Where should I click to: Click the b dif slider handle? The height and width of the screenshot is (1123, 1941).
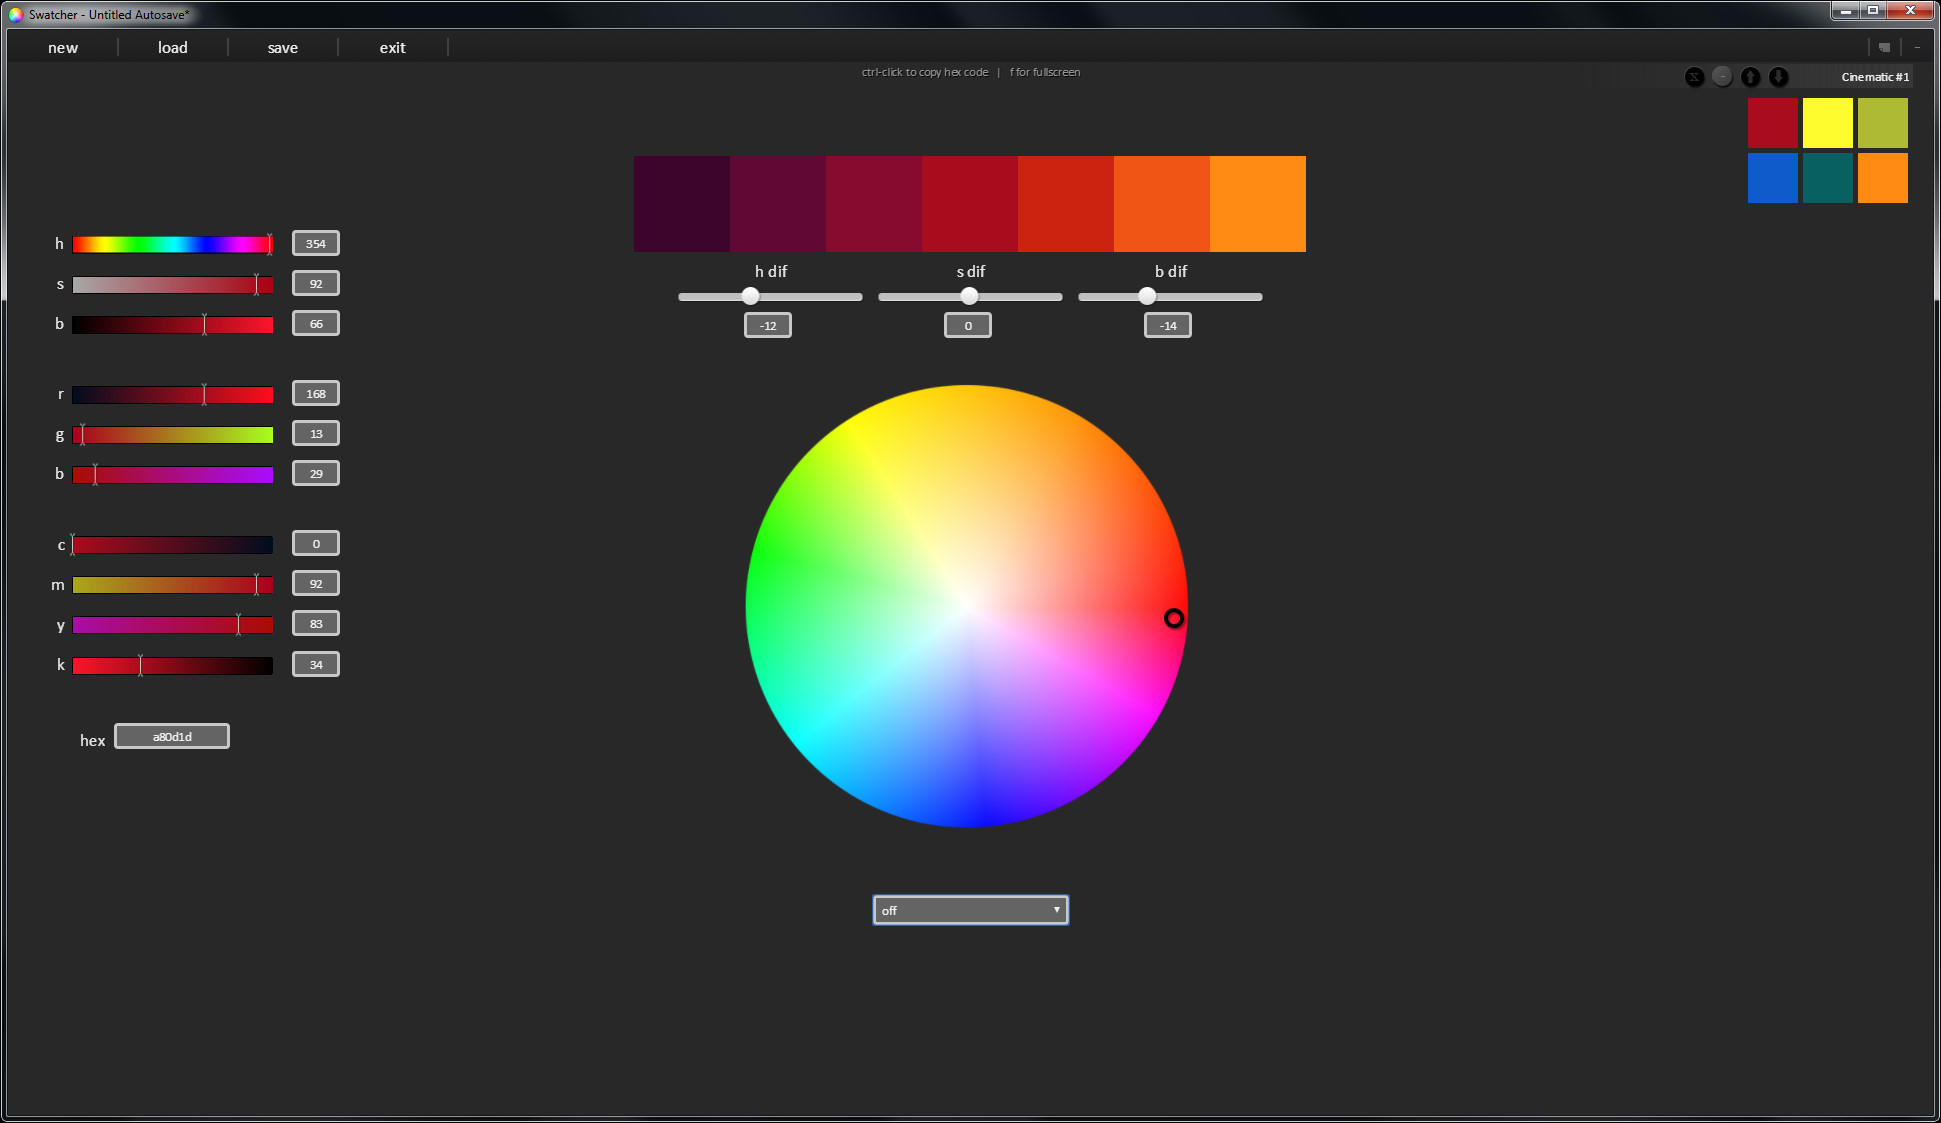[1146, 296]
